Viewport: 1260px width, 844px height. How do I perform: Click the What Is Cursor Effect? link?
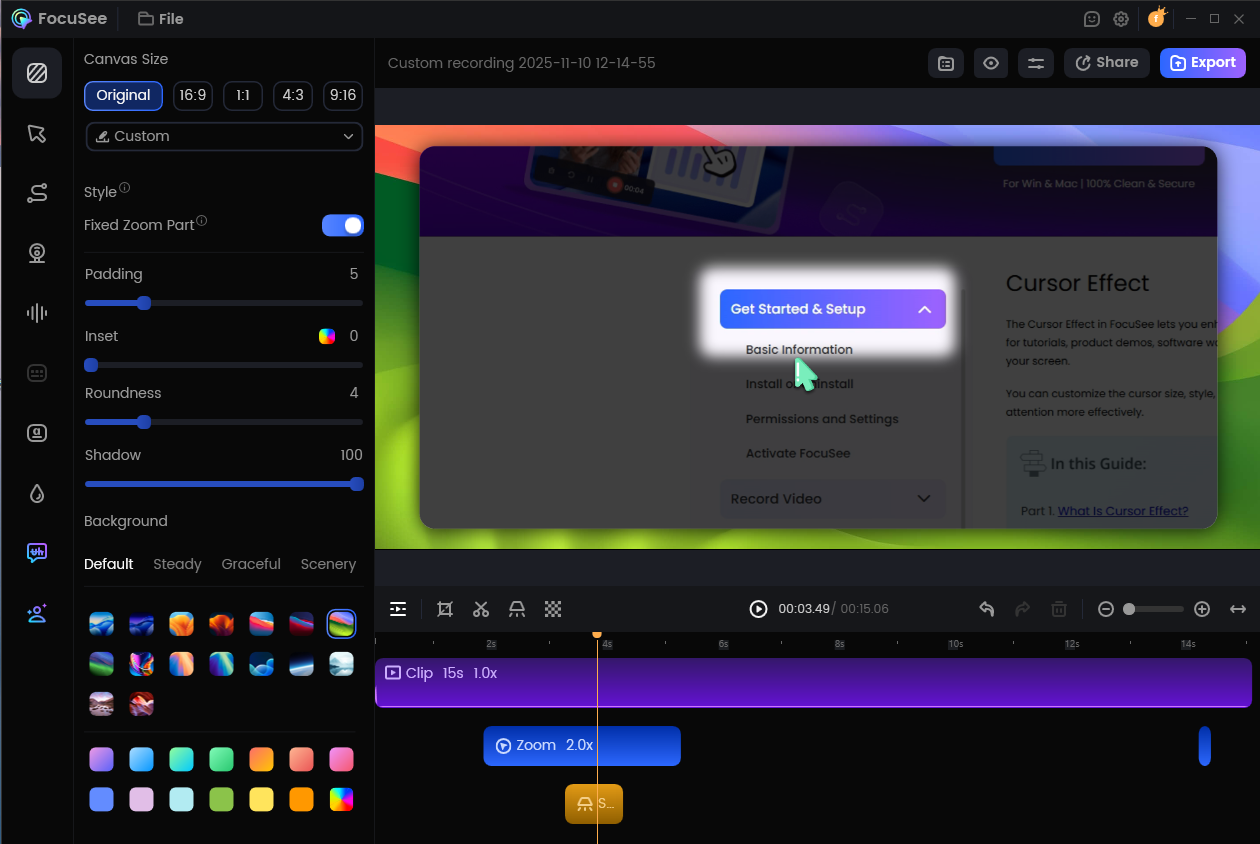[1123, 511]
